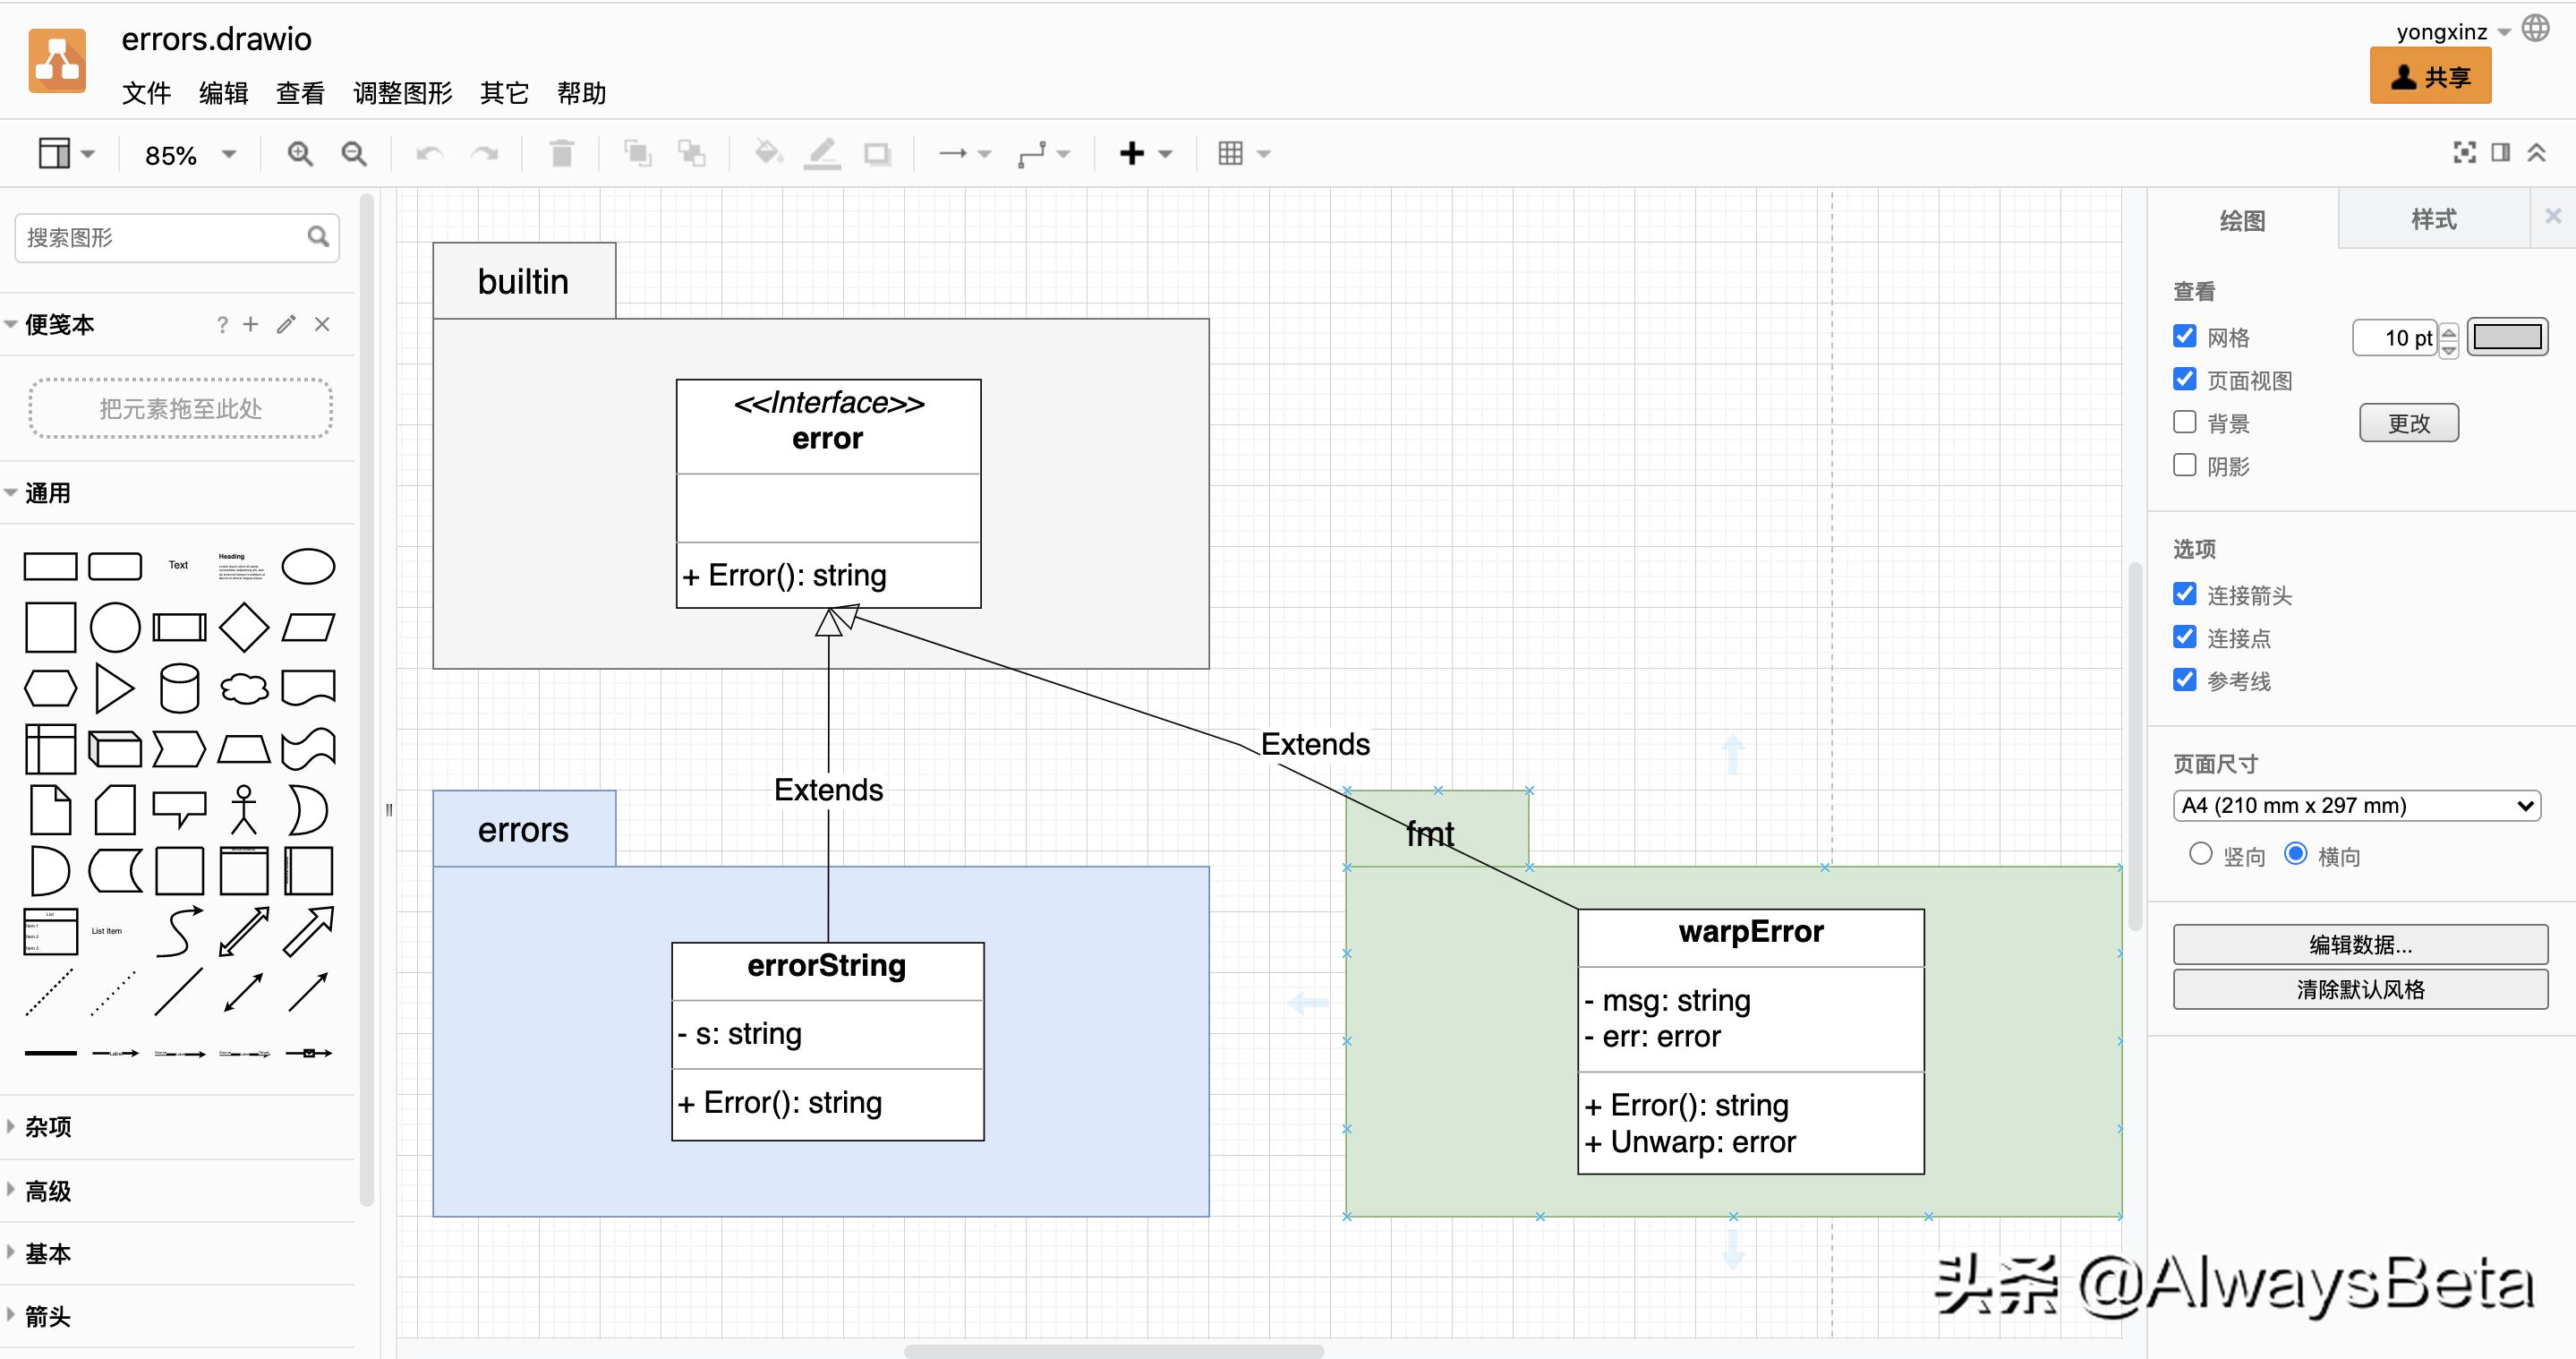The image size is (2576, 1359).
Task: Click the trash delete icon
Action: point(562,154)
